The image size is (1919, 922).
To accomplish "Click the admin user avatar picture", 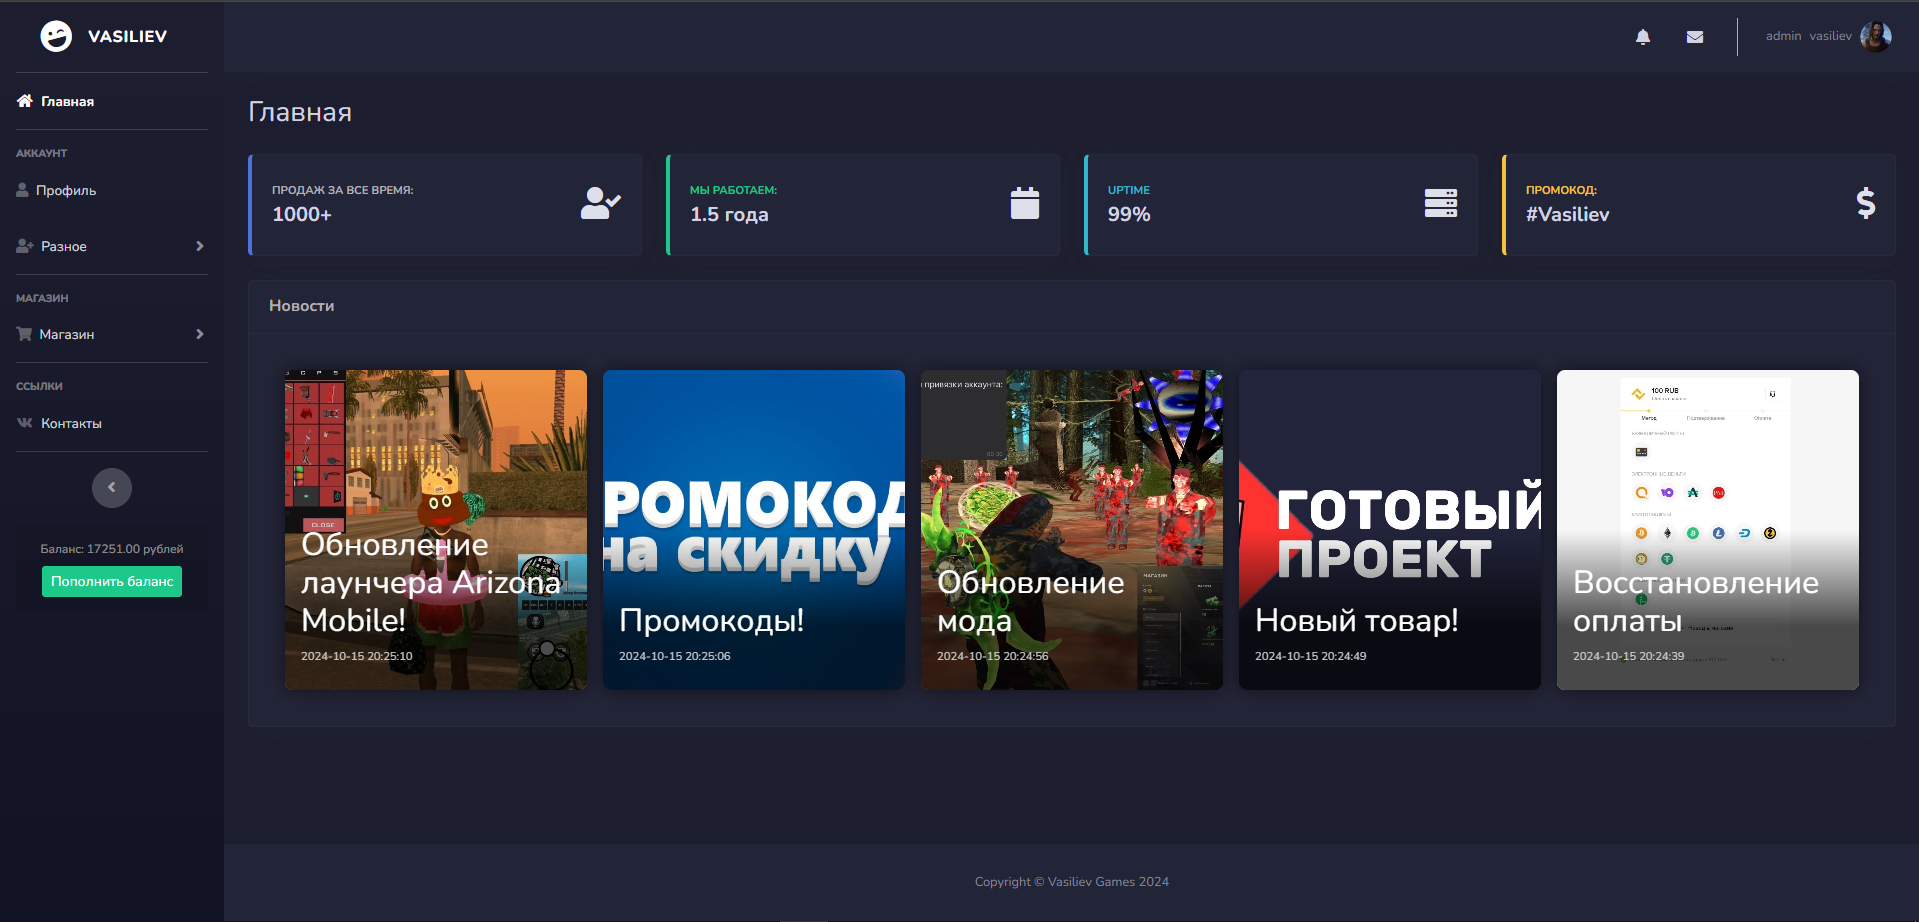I will (1875, 36).
